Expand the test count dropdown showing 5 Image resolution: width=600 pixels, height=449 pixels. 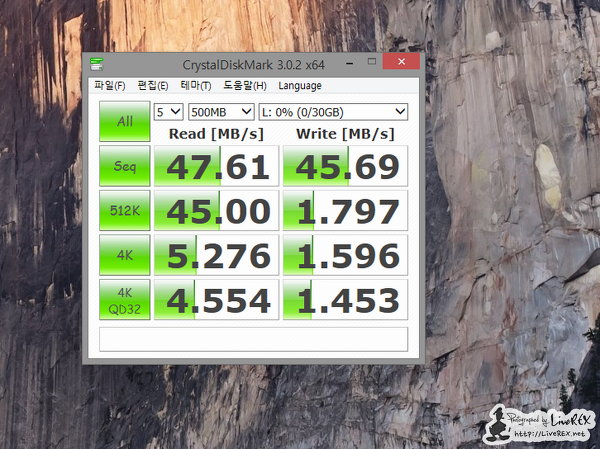pyautogui.click(x=169, y=112)
